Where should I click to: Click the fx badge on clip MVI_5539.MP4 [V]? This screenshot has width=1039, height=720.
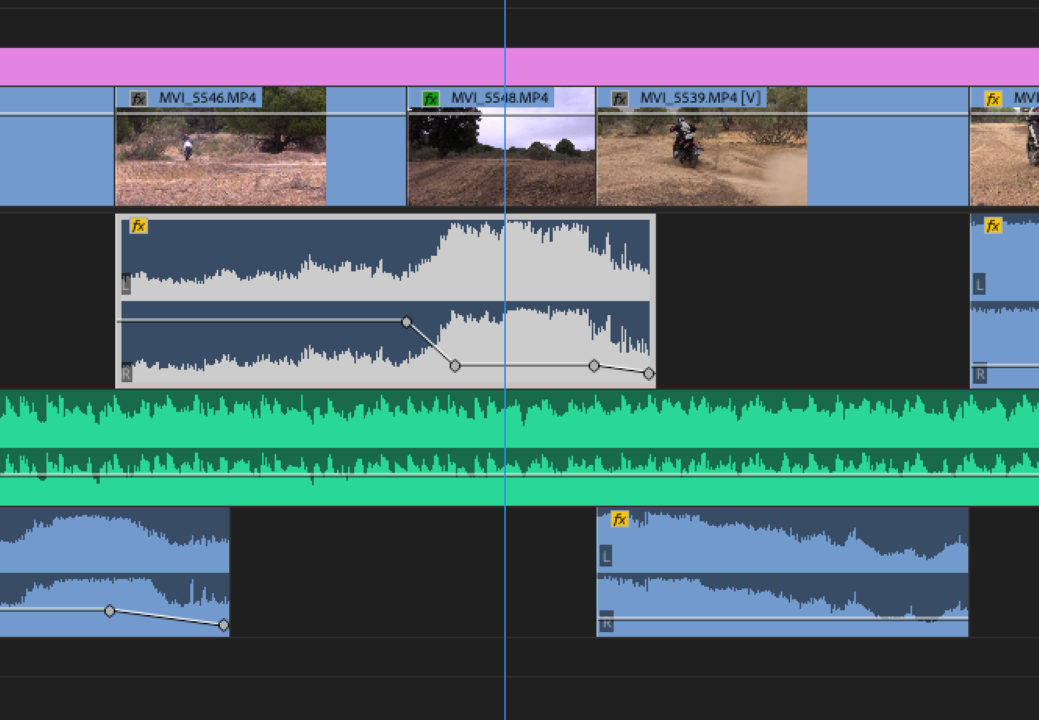pyautogui.click(x=620, y=99)
